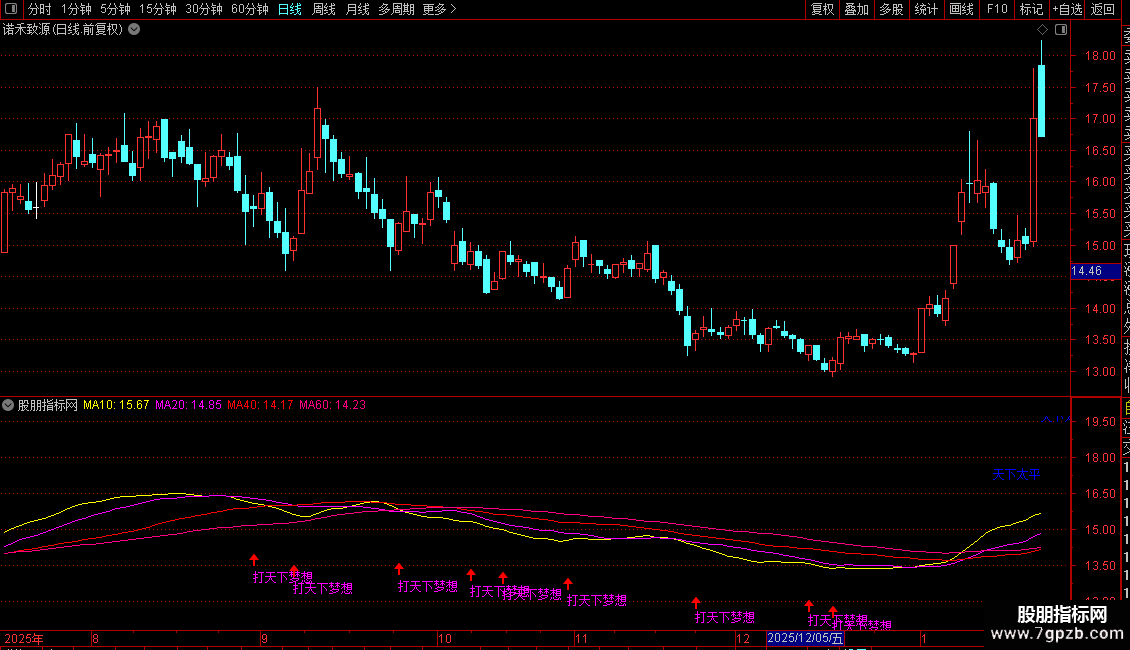Click the month 9 label on time axis
Image resolution: width=1130 pixels, height=650 pixels.
pos(264,638)
